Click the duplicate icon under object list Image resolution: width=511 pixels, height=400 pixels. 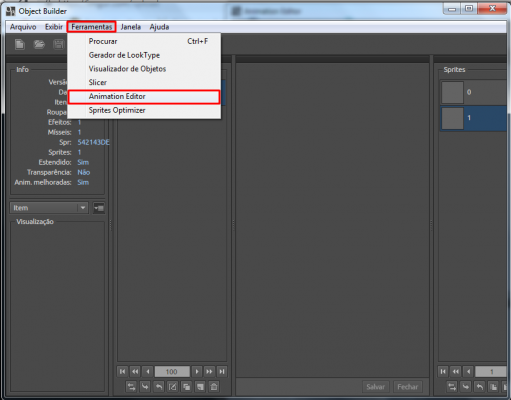(x=186, y=387)
